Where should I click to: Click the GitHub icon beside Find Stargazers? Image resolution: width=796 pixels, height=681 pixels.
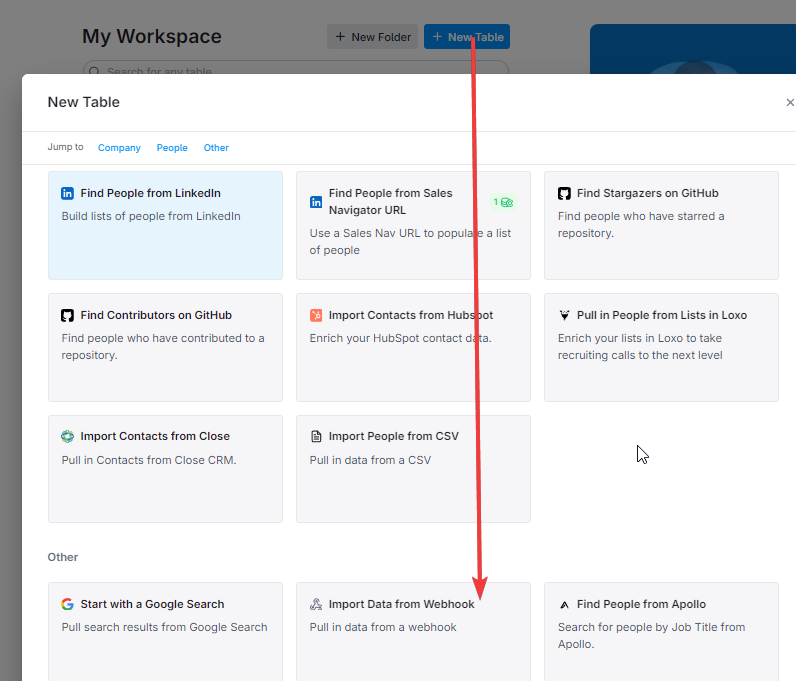pyautogui.click(x=564, y=194)
